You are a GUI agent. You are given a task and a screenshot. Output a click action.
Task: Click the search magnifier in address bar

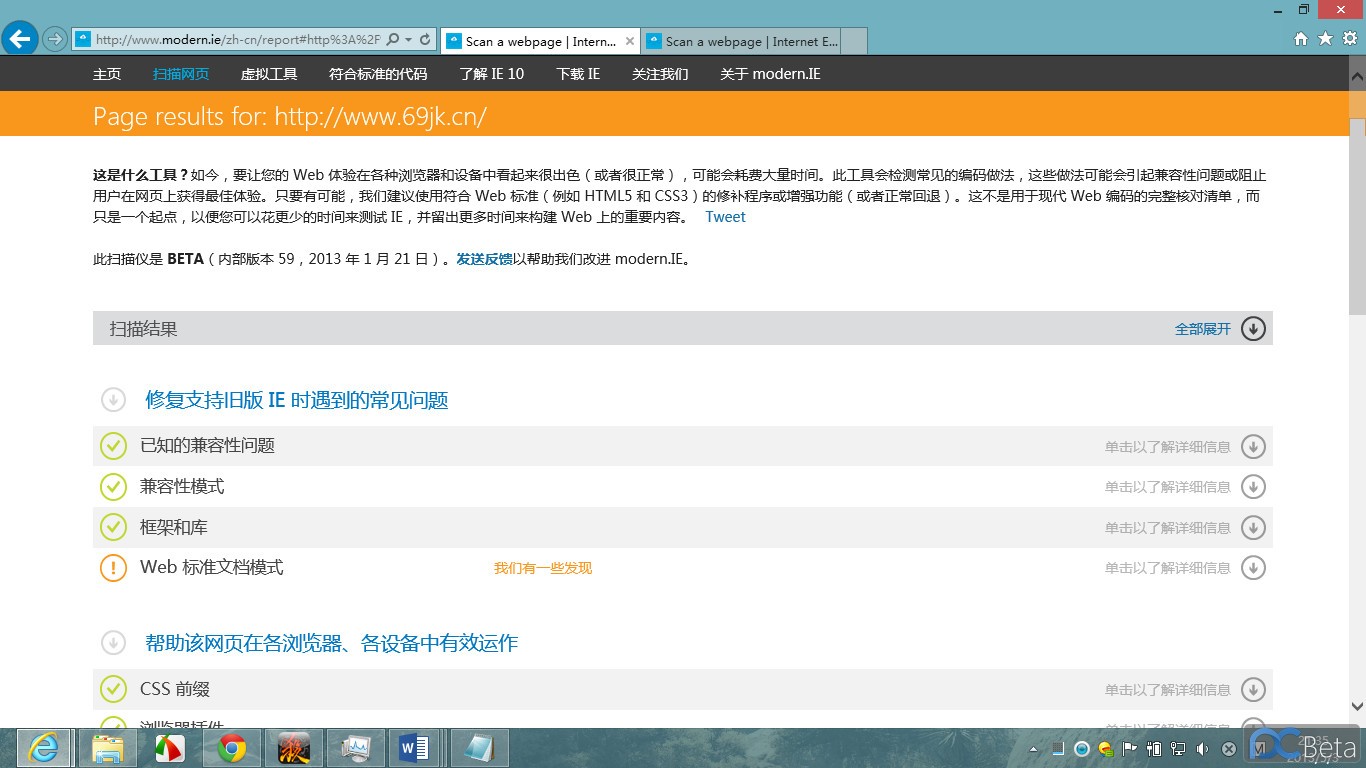point(393,40)
